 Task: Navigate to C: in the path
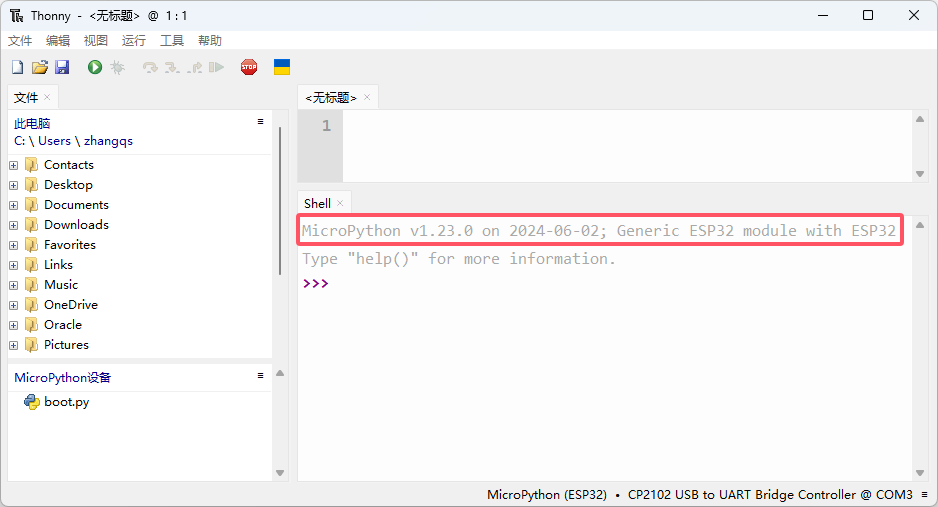(x=20, y=141)
